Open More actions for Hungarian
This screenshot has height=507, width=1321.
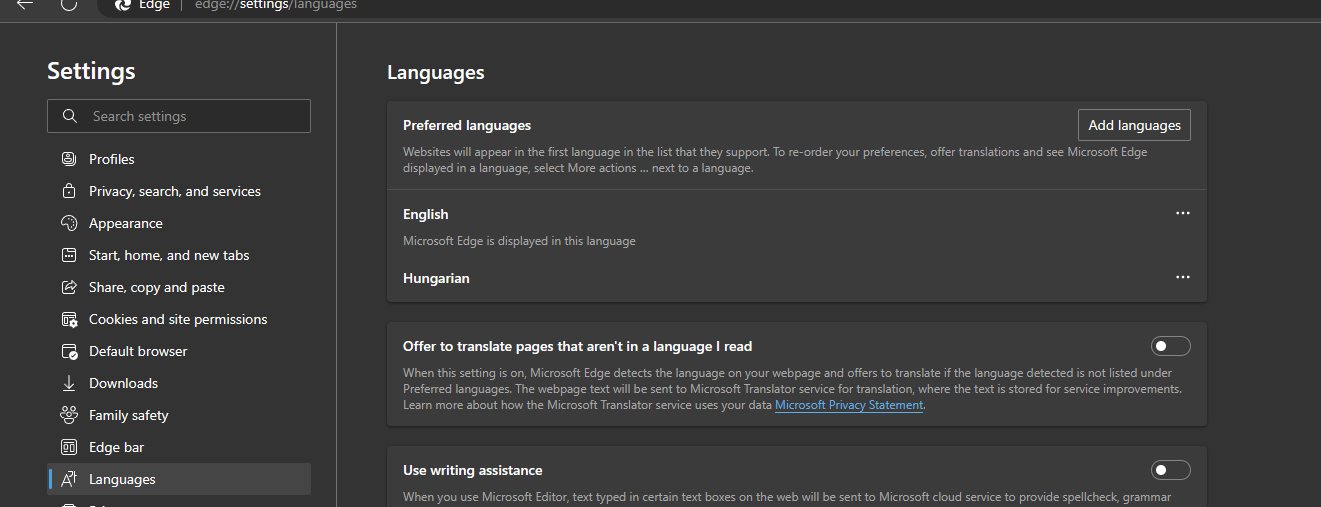click(1183, 277)
